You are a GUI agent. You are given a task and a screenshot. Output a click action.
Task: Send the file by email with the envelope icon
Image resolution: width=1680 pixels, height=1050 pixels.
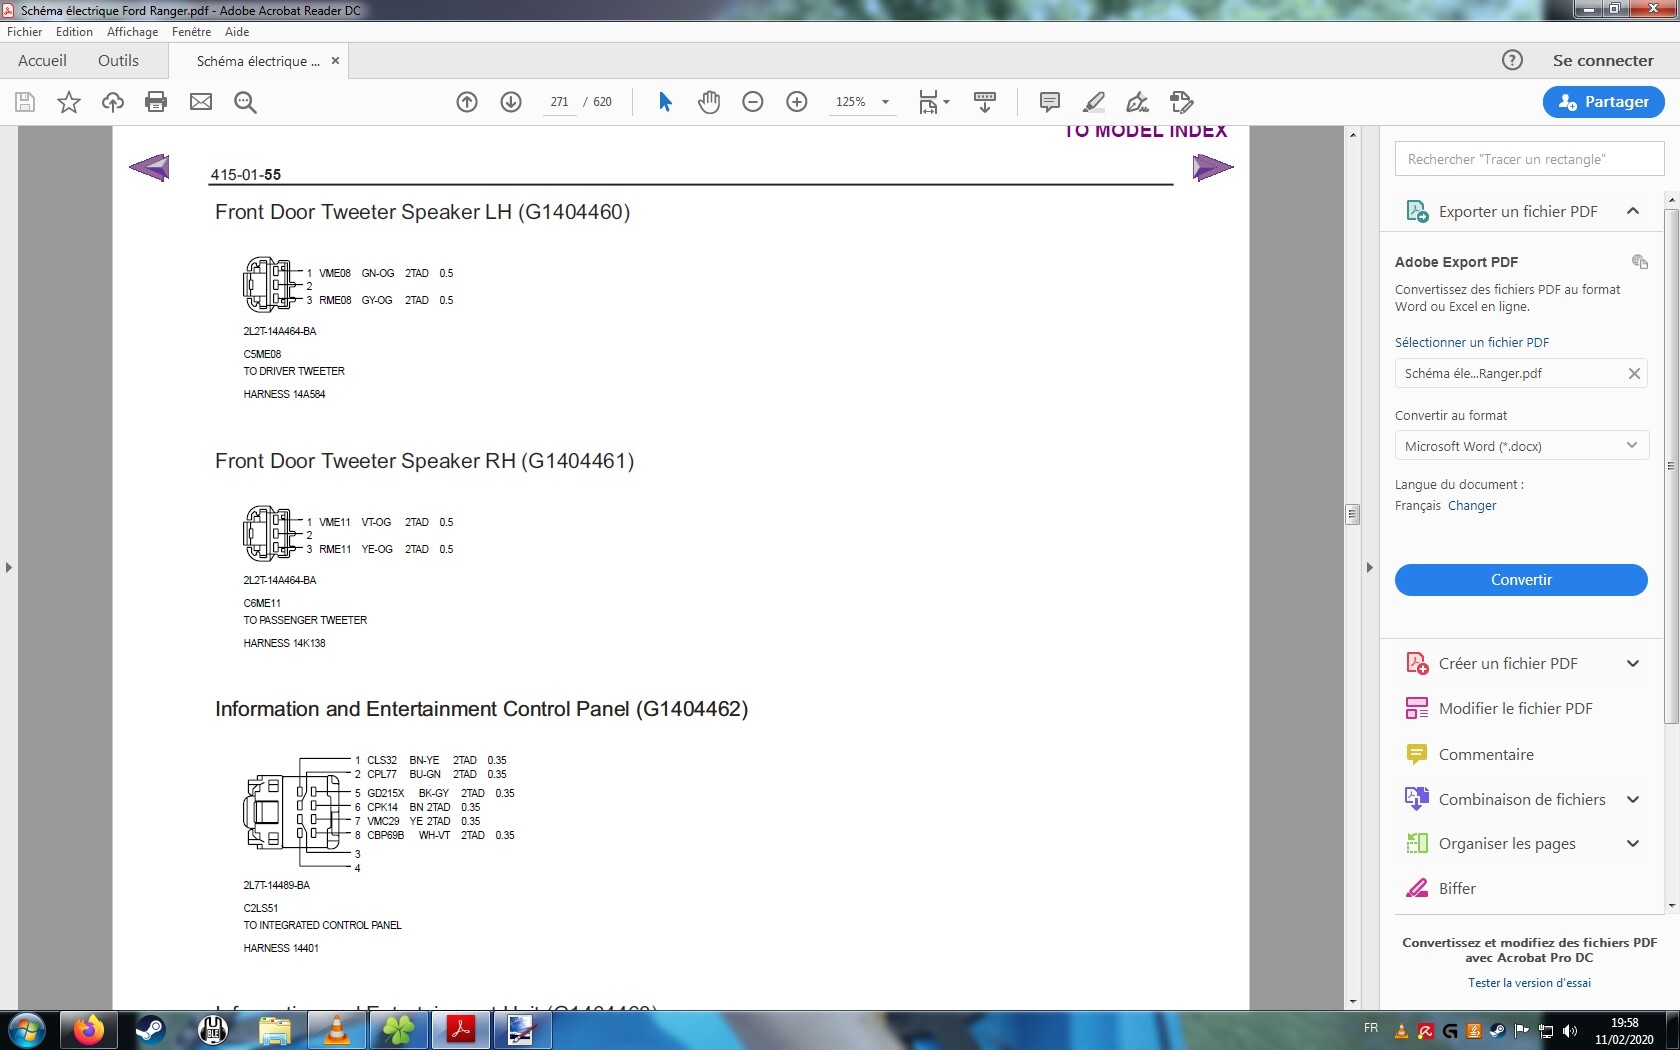point(201,102)
